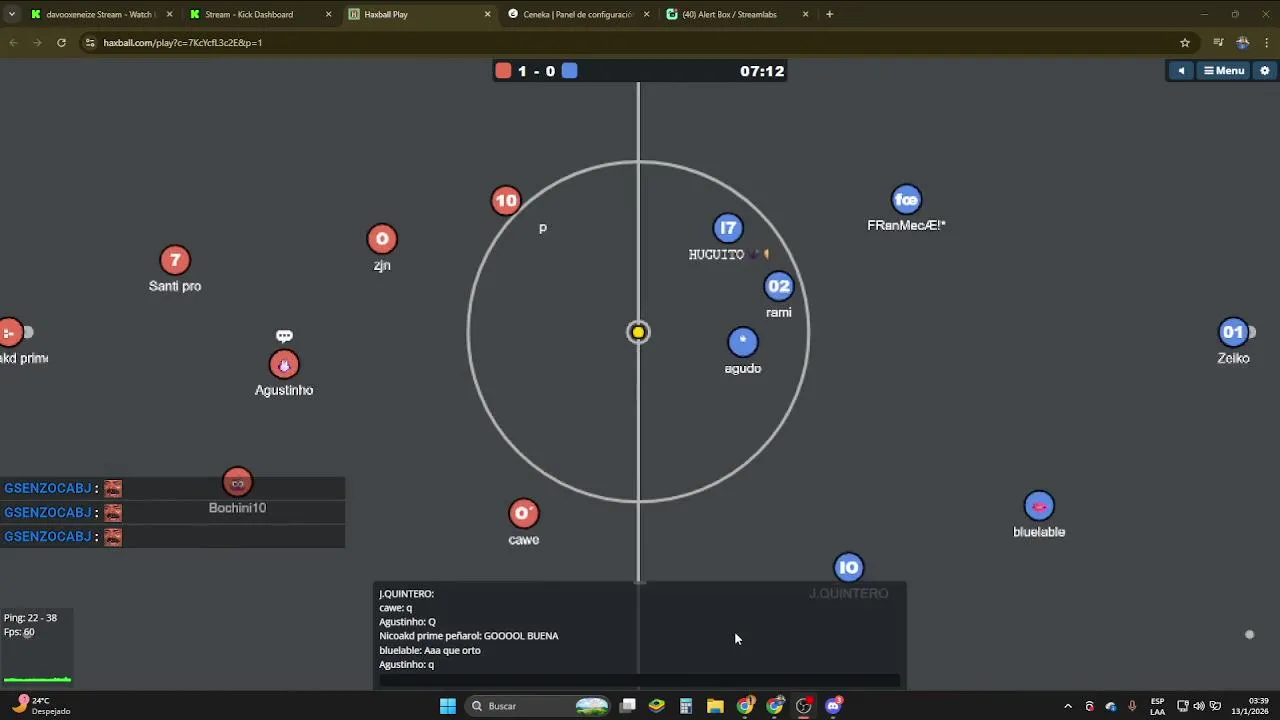Go back in browser history
This screenshot has width=1280, height=720.
13,42
